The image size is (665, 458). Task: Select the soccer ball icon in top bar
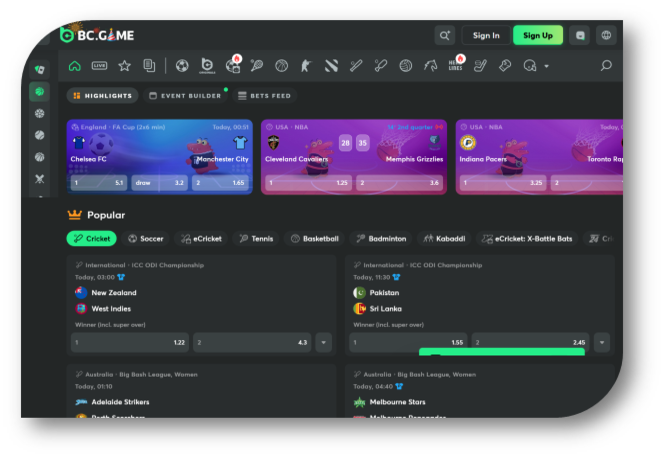(x=182, y=66)
